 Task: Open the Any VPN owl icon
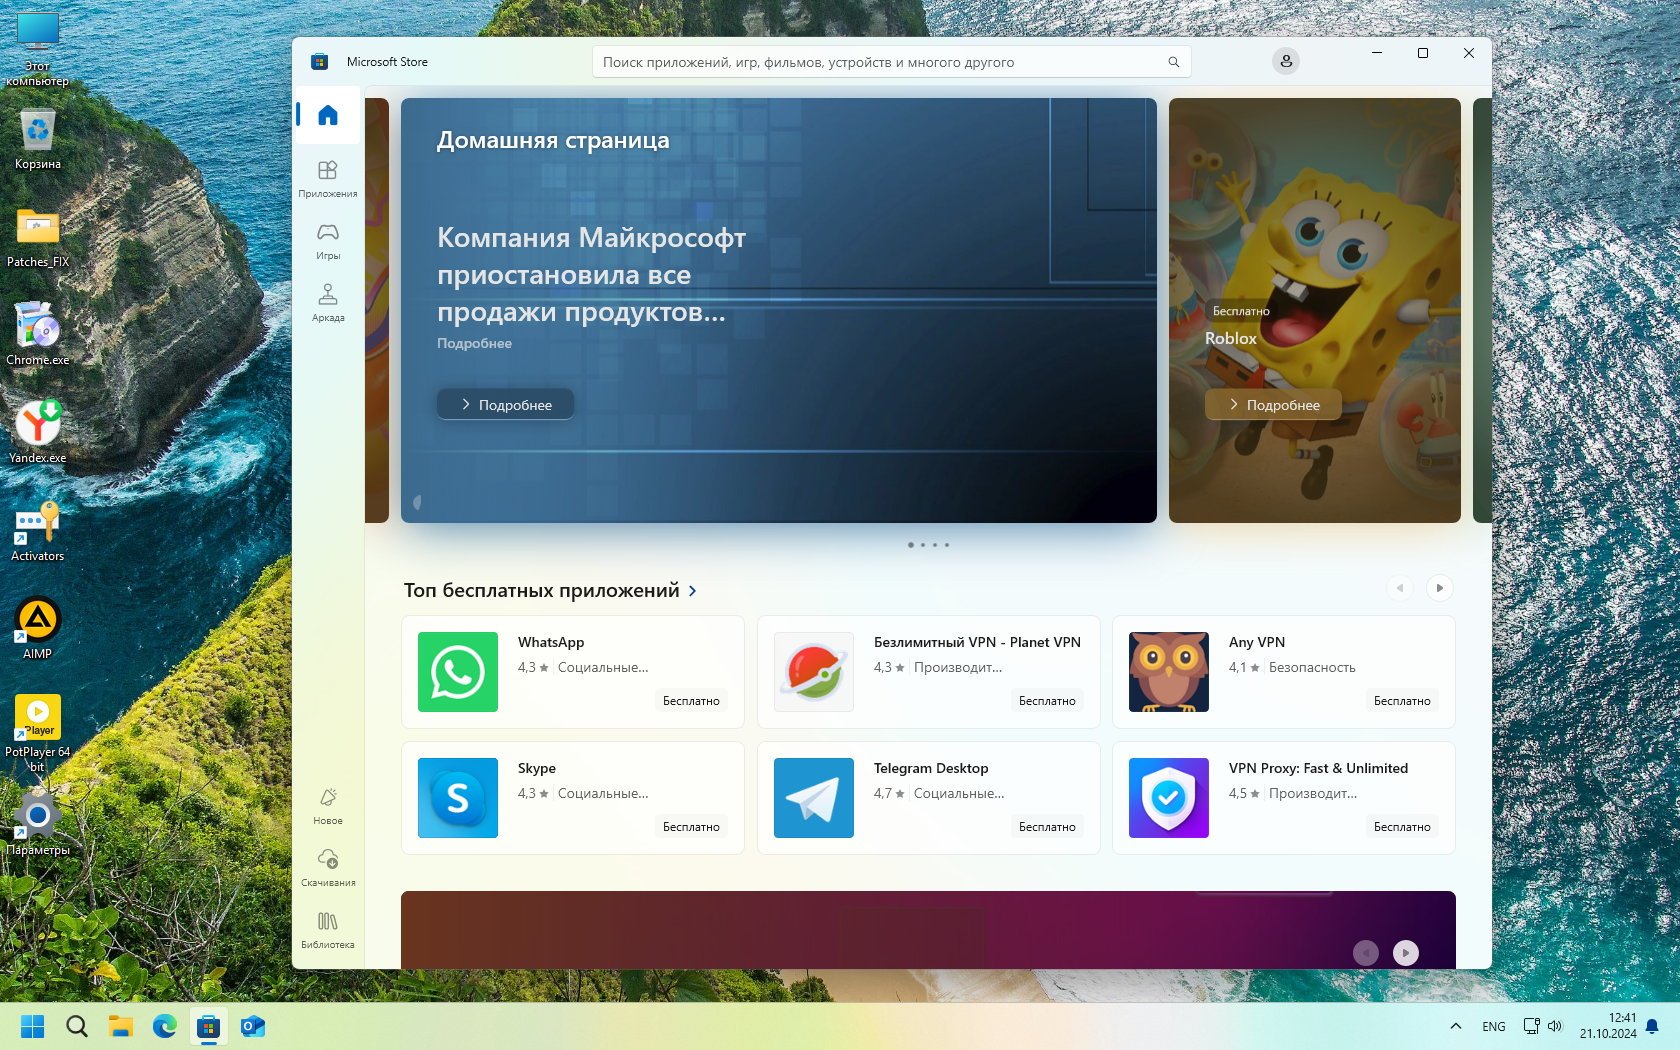click(1169, 672)
